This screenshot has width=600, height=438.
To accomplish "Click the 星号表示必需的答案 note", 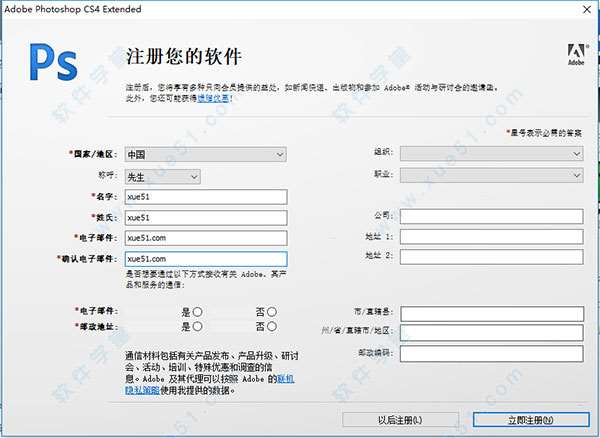I will coord(544,133).
